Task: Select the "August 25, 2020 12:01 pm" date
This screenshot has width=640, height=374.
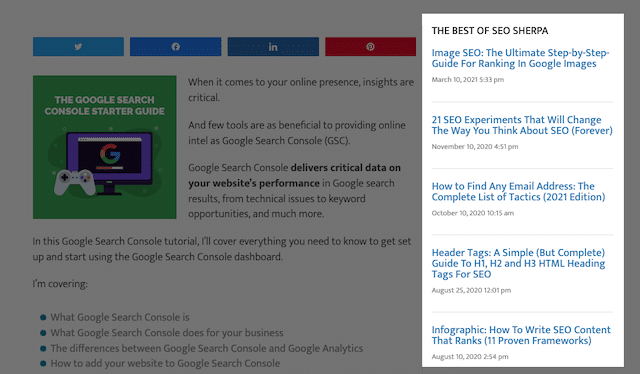Action: 471,290
